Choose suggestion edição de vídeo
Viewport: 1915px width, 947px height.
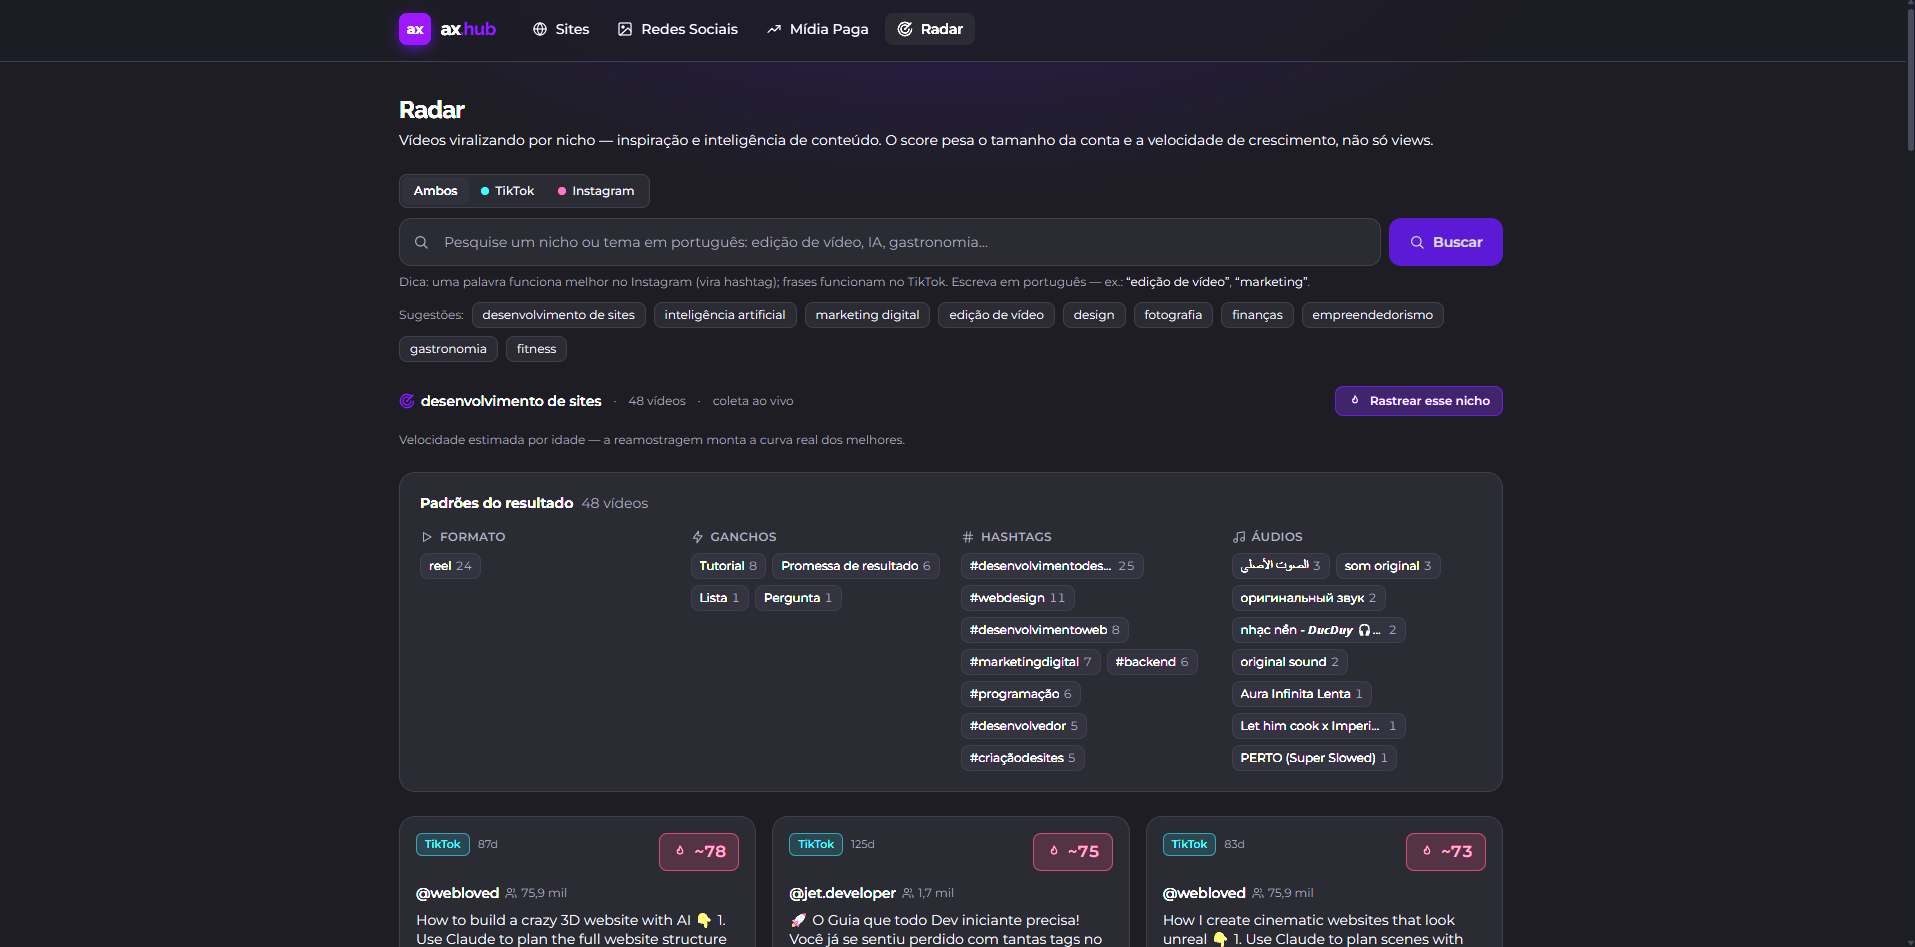[x=996, y=315]
